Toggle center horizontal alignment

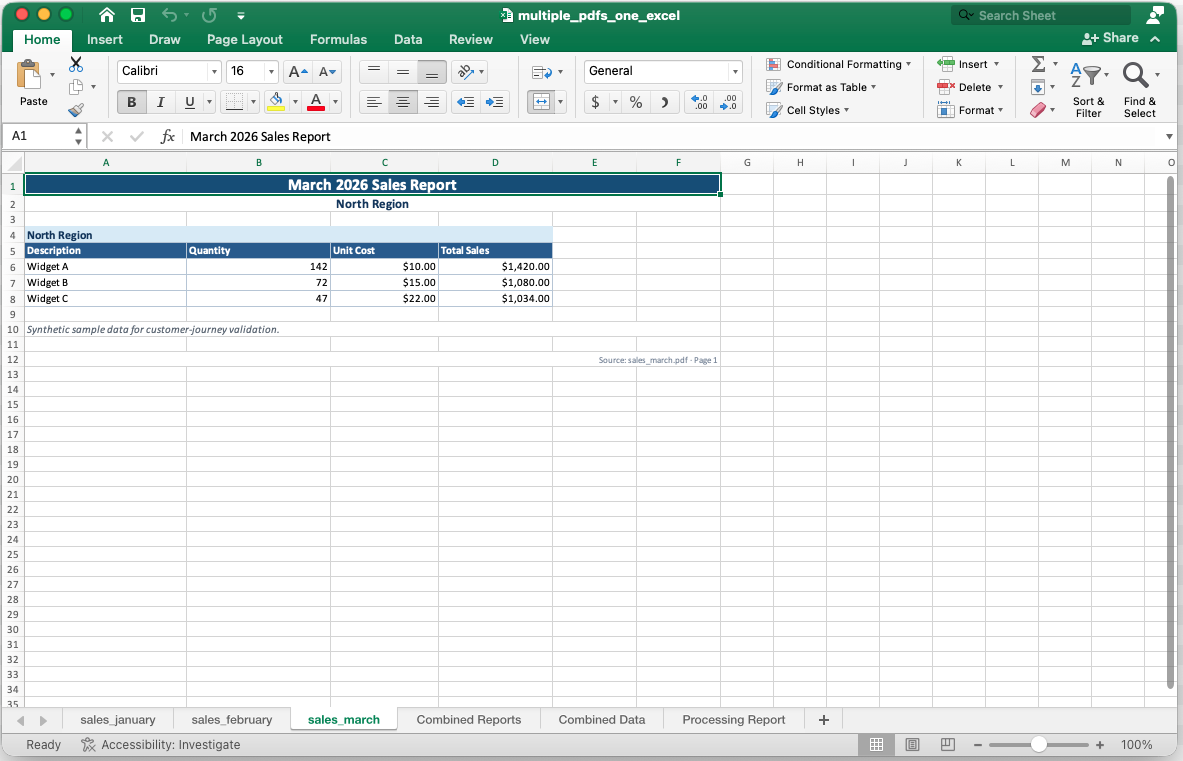403,102
